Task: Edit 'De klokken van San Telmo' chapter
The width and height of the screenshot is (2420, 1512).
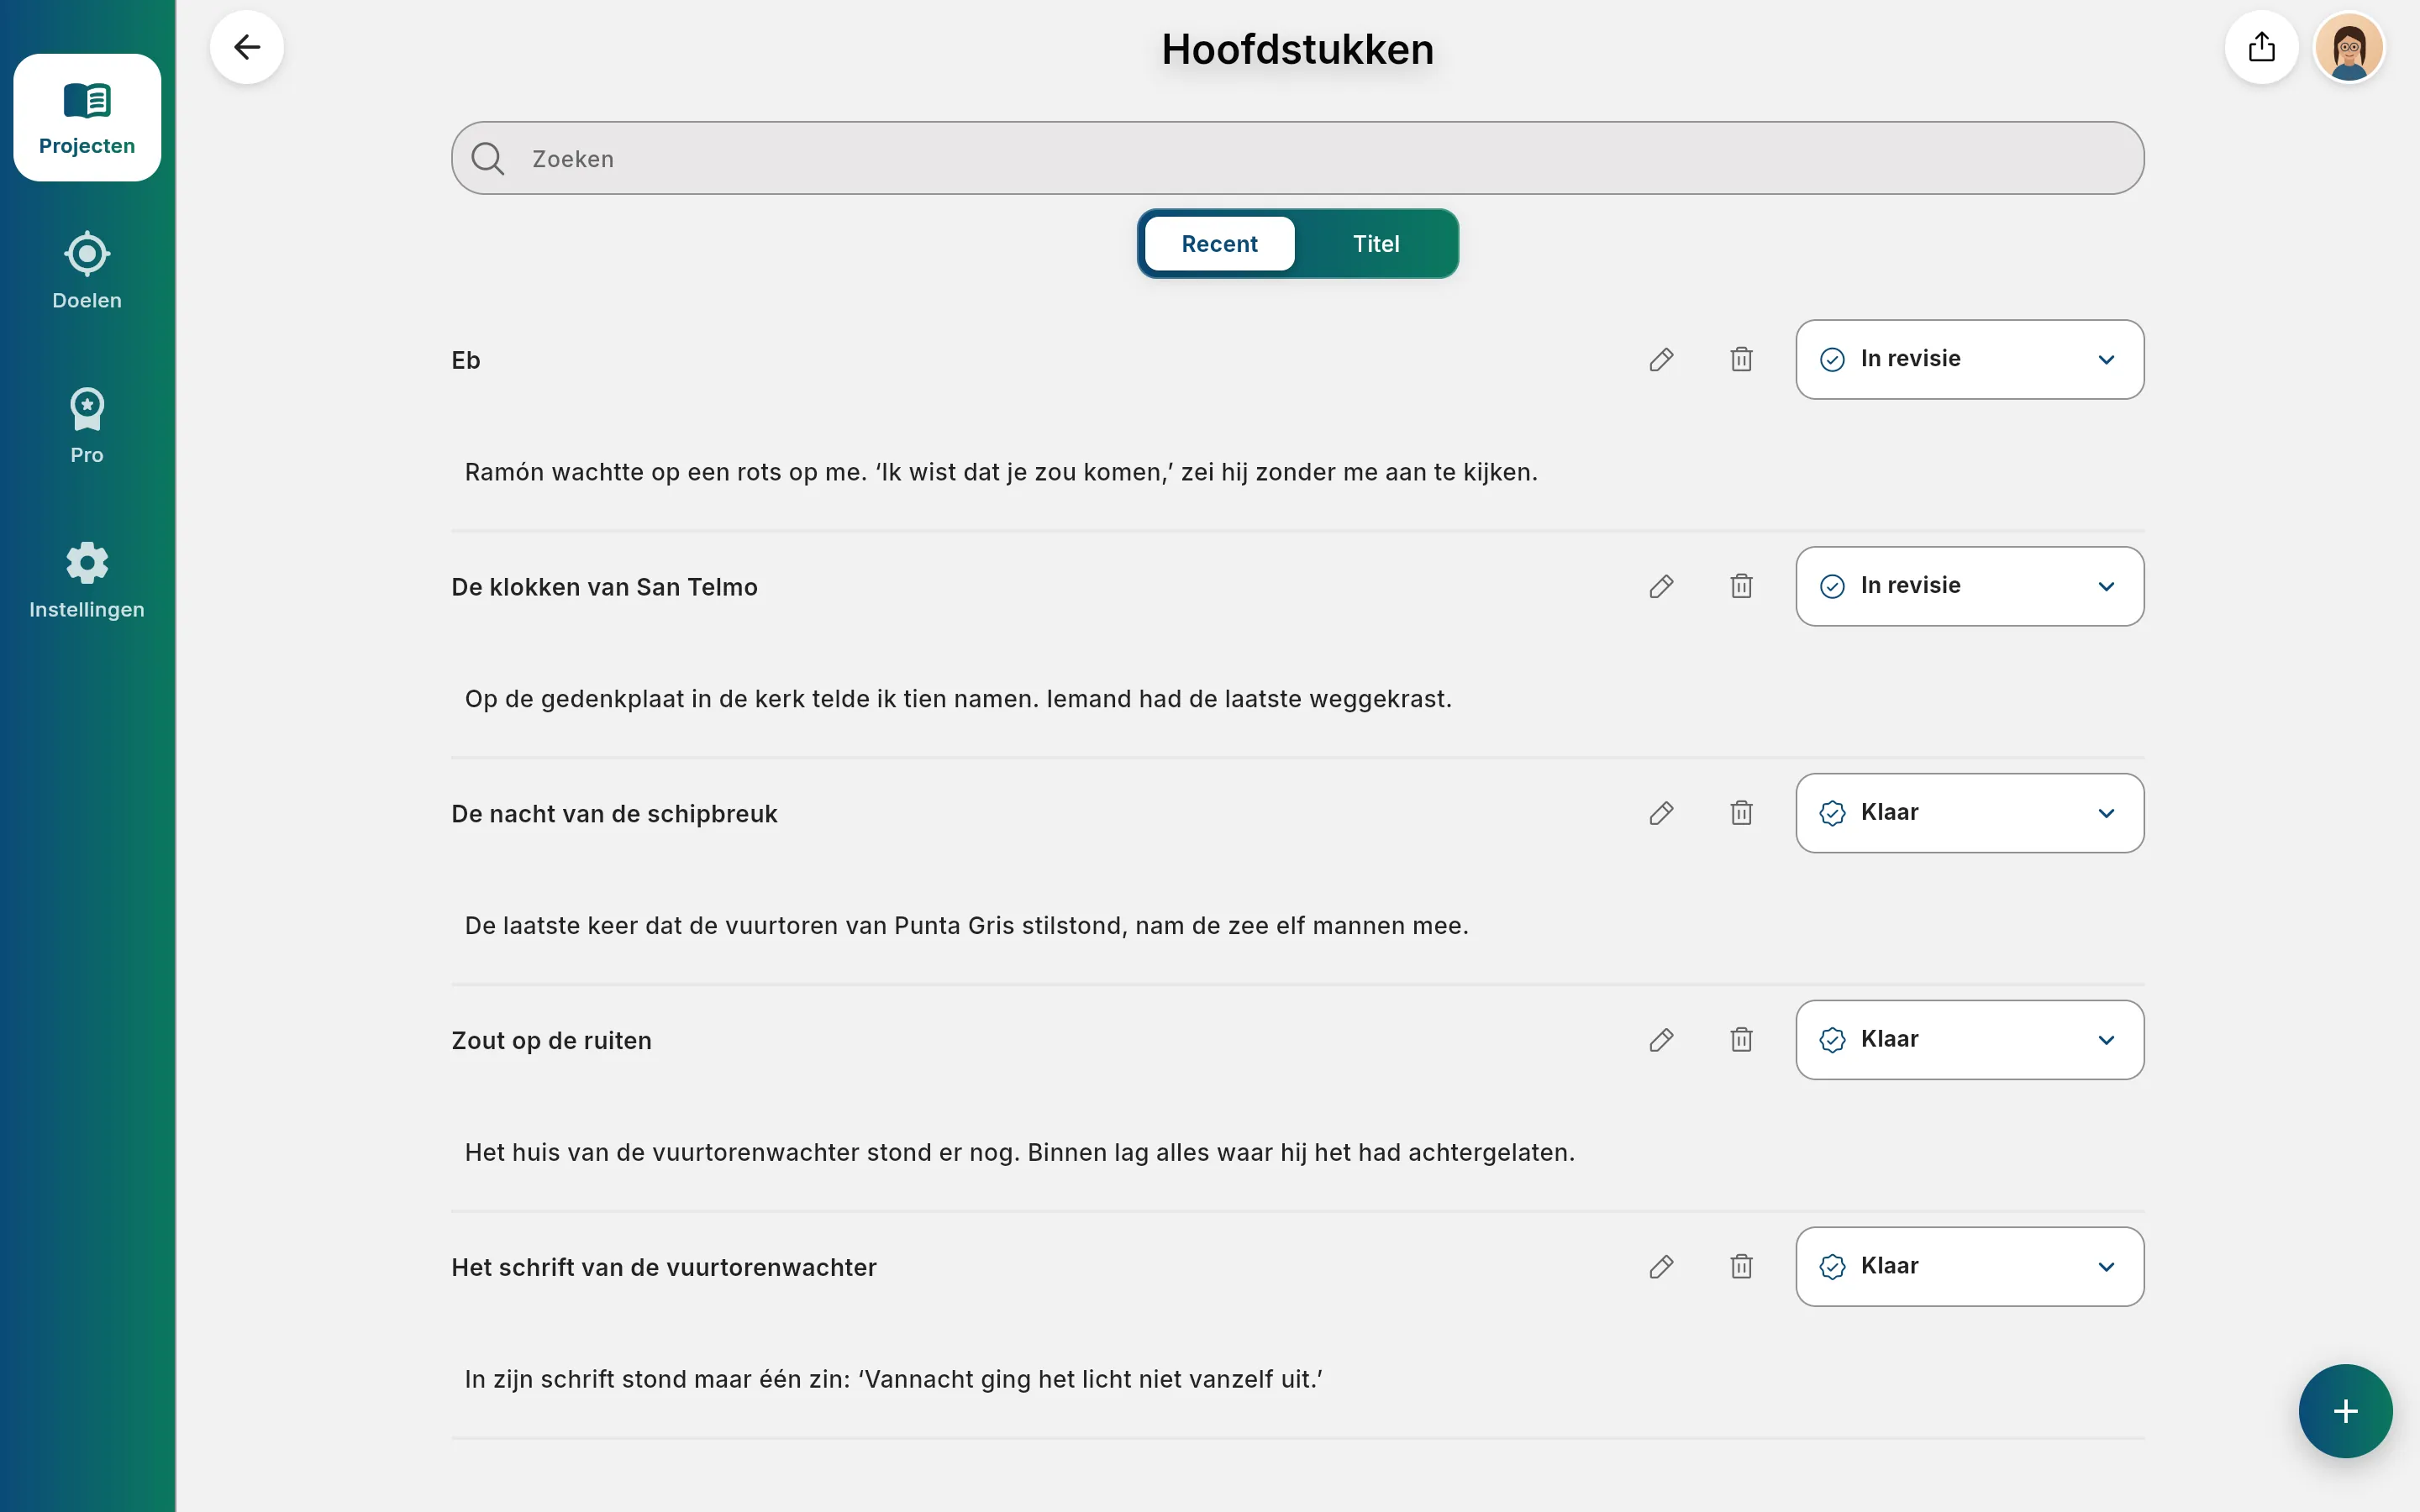Action: [x=1662, y=587]
